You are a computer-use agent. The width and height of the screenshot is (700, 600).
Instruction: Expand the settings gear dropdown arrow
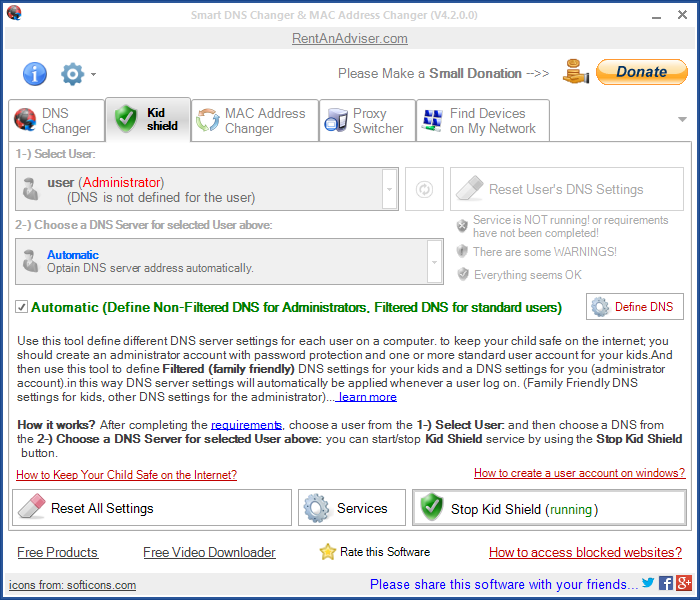93,75
